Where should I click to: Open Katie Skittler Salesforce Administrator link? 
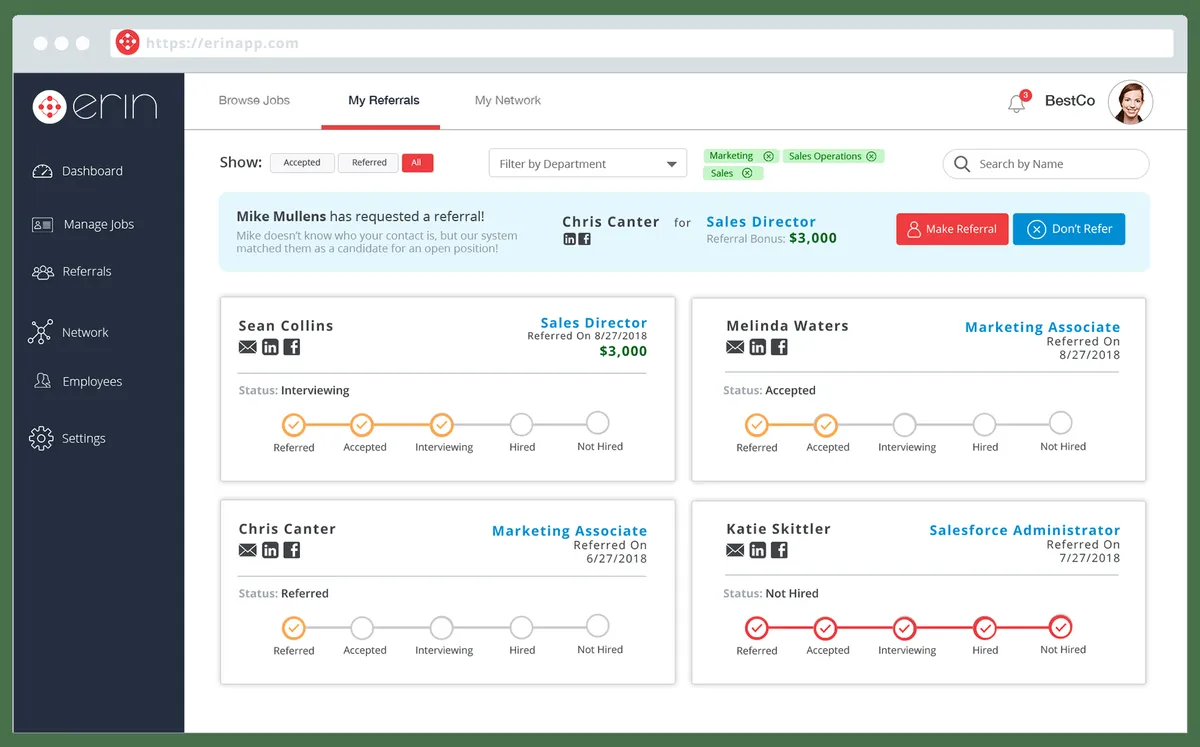[1025, 530]
